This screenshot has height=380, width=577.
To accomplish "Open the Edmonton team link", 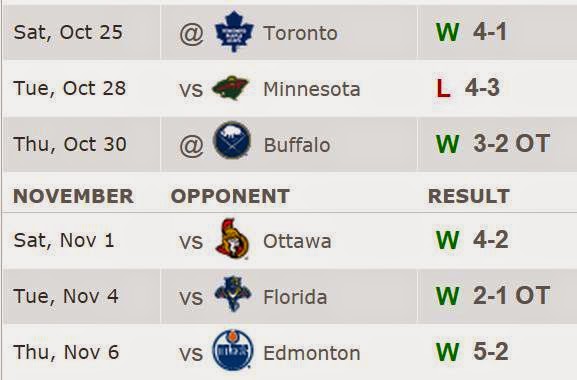I will [x=312, y=354].
